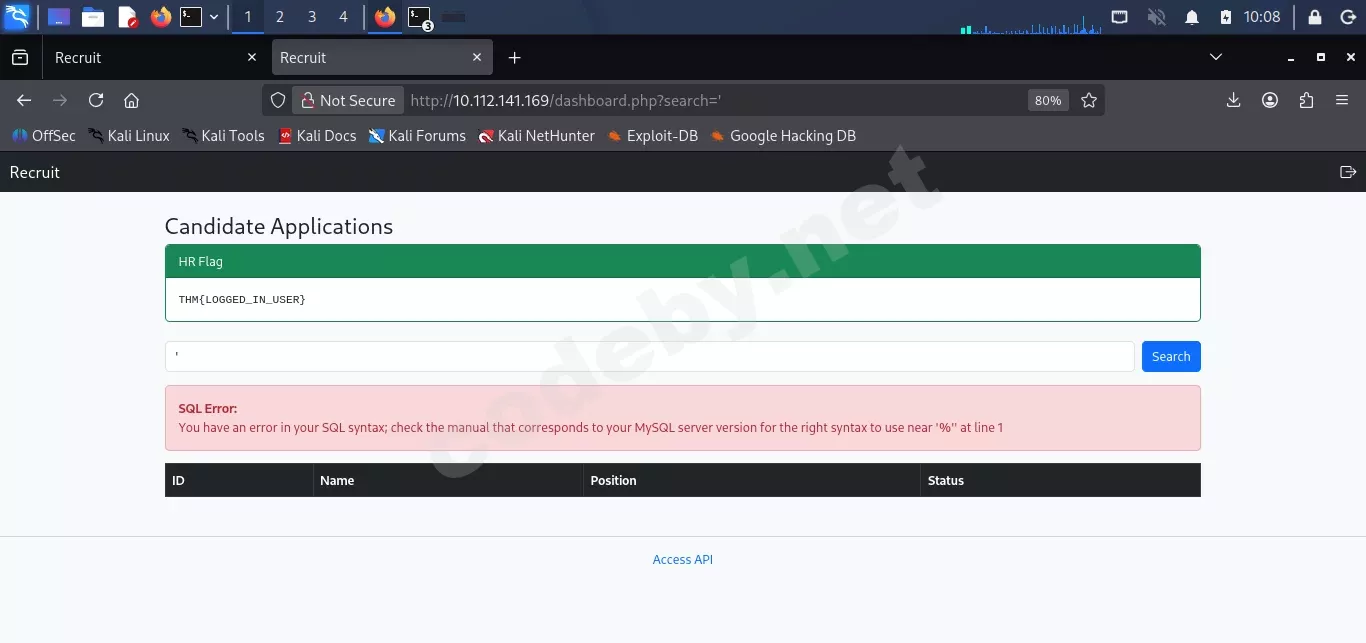Screen dimensions: 1366x643
Task: Open the Google Hacking DB bookmark
Action: click(x=783, y=136)
